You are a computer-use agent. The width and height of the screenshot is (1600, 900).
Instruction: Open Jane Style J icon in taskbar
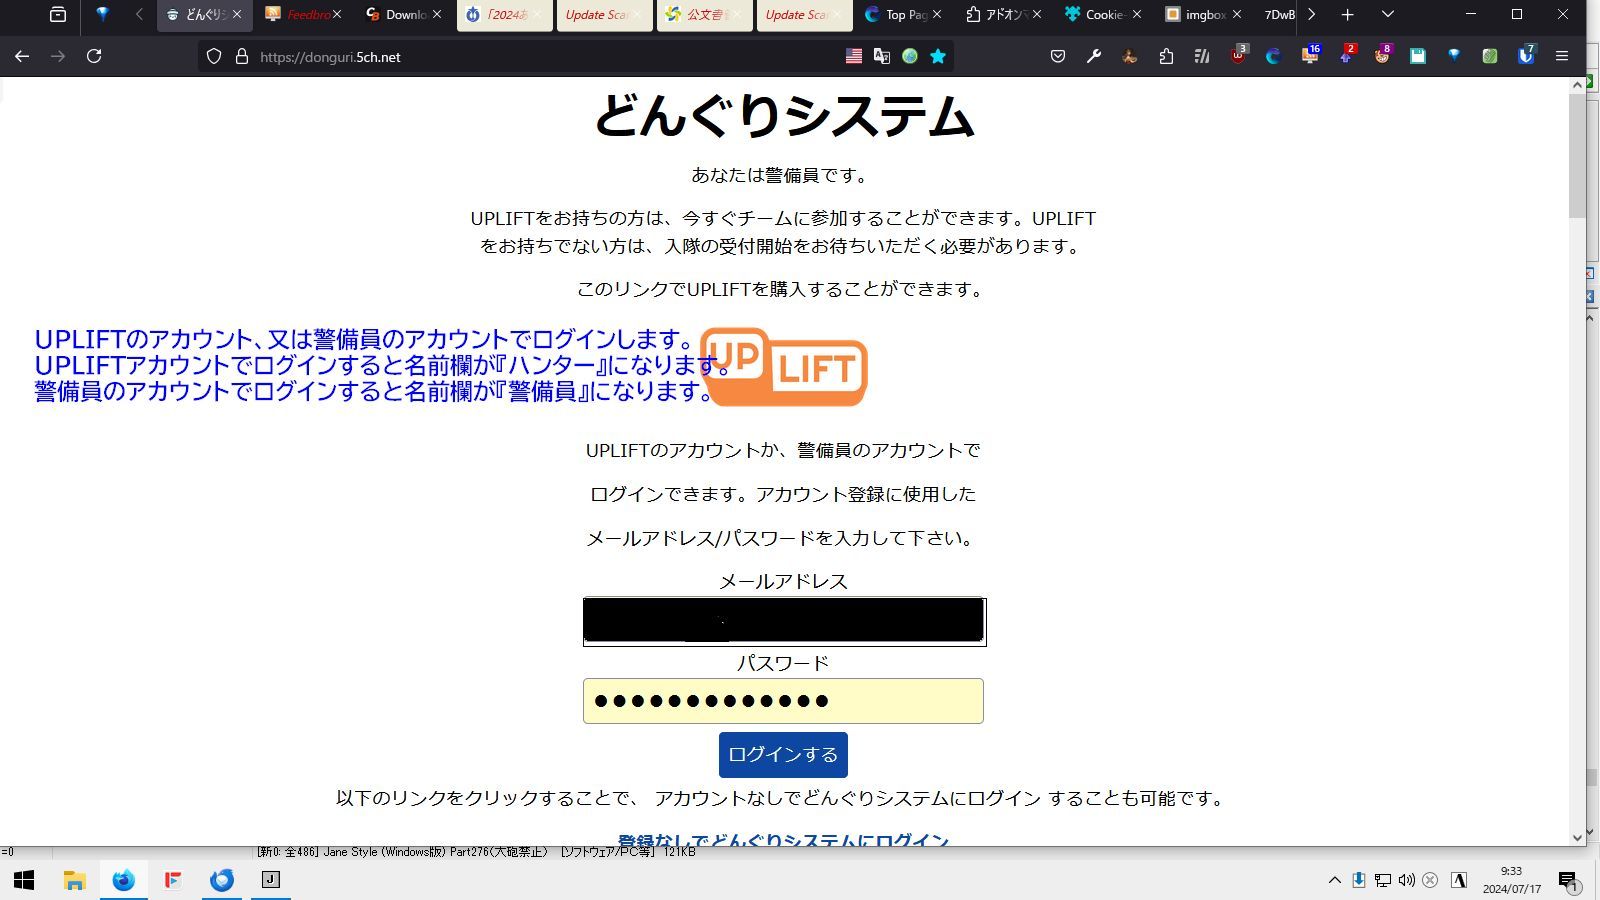[270, 880]
